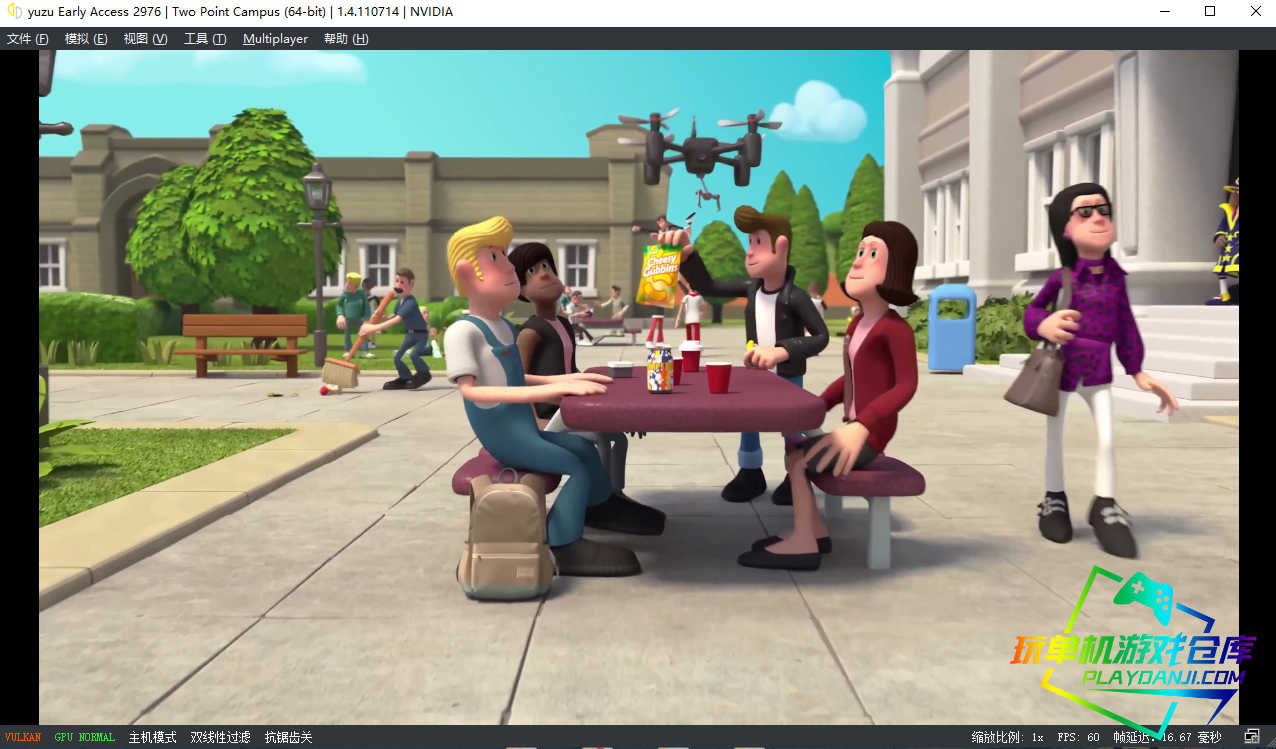Toggle the VULKAN graphics API indicator
1276x749 pixels.
point(23,738)
